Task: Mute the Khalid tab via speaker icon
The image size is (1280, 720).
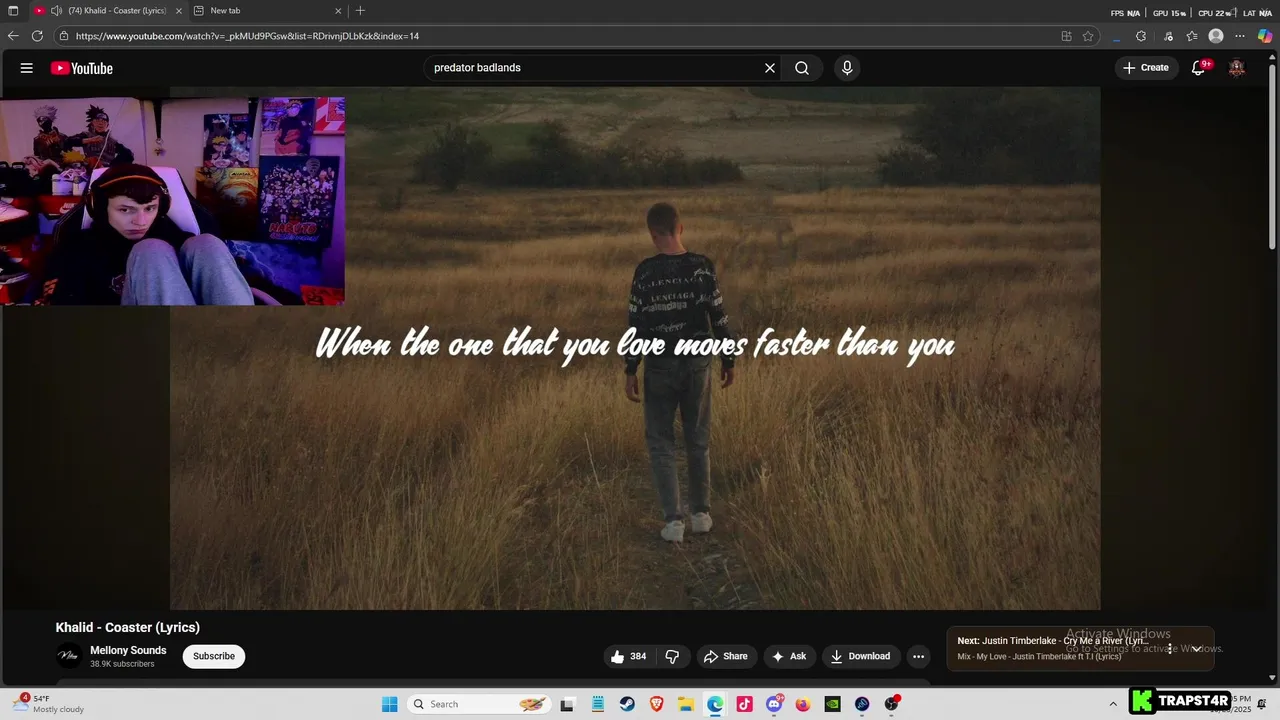Action: click(x=56, y=11)
